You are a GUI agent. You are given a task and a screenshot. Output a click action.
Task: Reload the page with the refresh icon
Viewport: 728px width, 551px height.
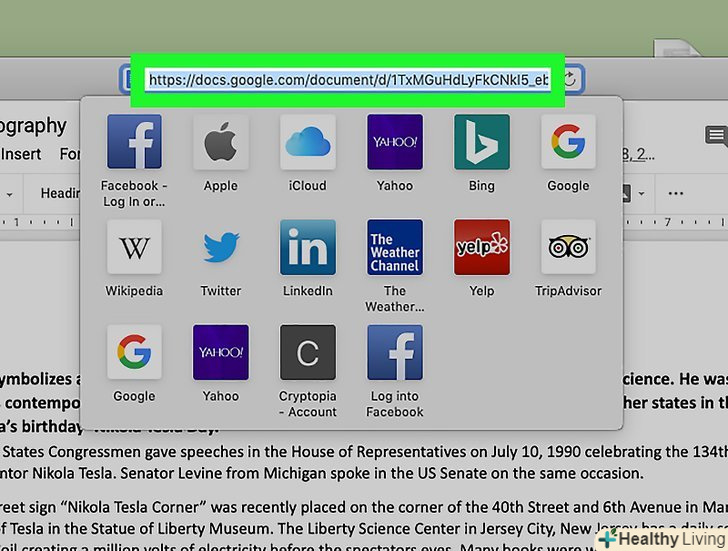click(x=569, y=80)
